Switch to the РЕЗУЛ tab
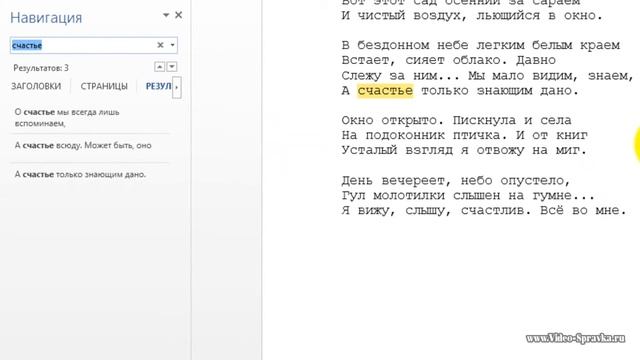Viewport: 640px width, 360px height. coord(158,86)
